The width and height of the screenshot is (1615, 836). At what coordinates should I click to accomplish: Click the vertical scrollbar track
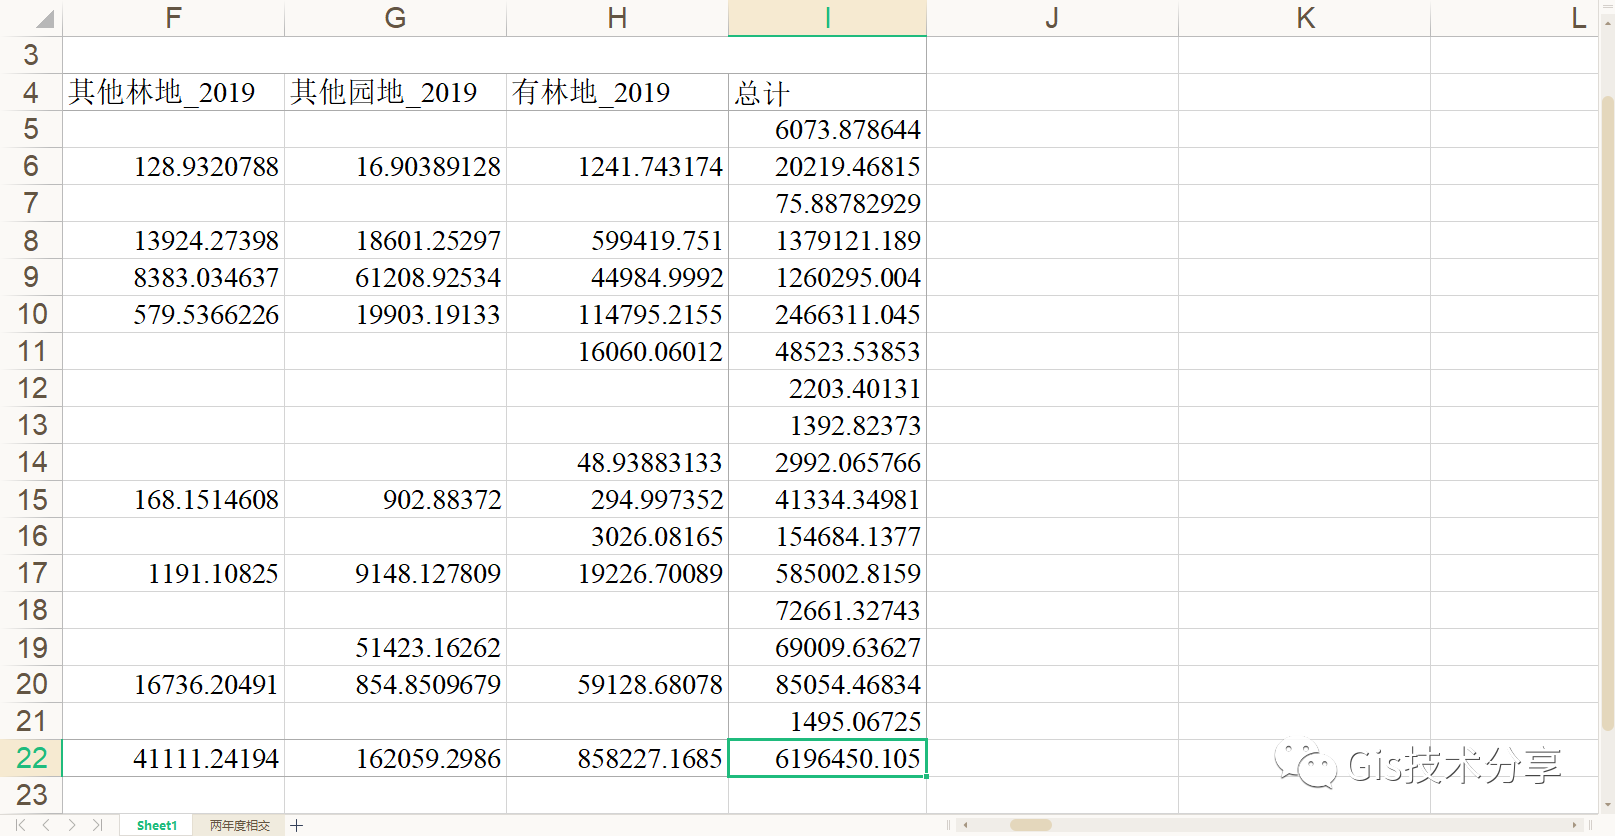(1607, 415)
